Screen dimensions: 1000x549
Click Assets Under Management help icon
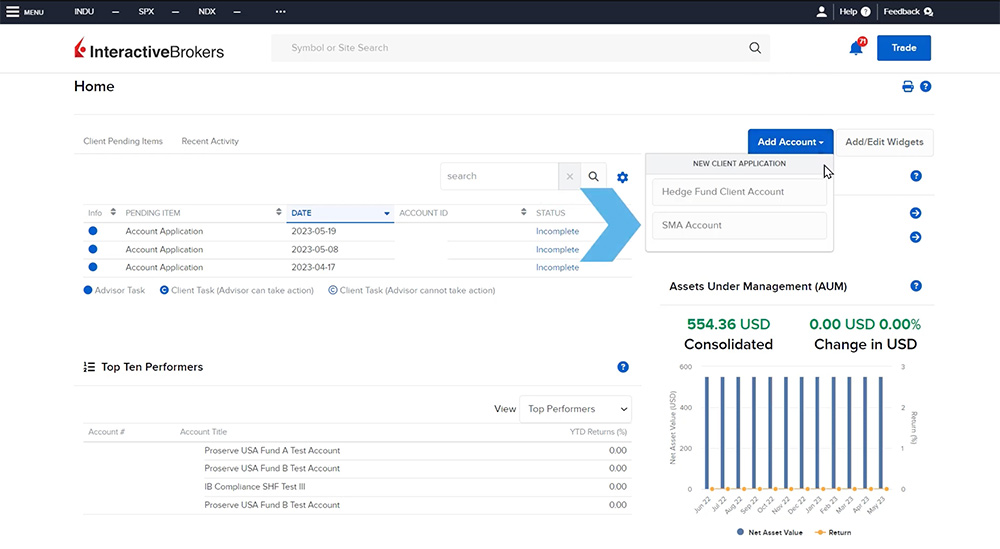916,286
